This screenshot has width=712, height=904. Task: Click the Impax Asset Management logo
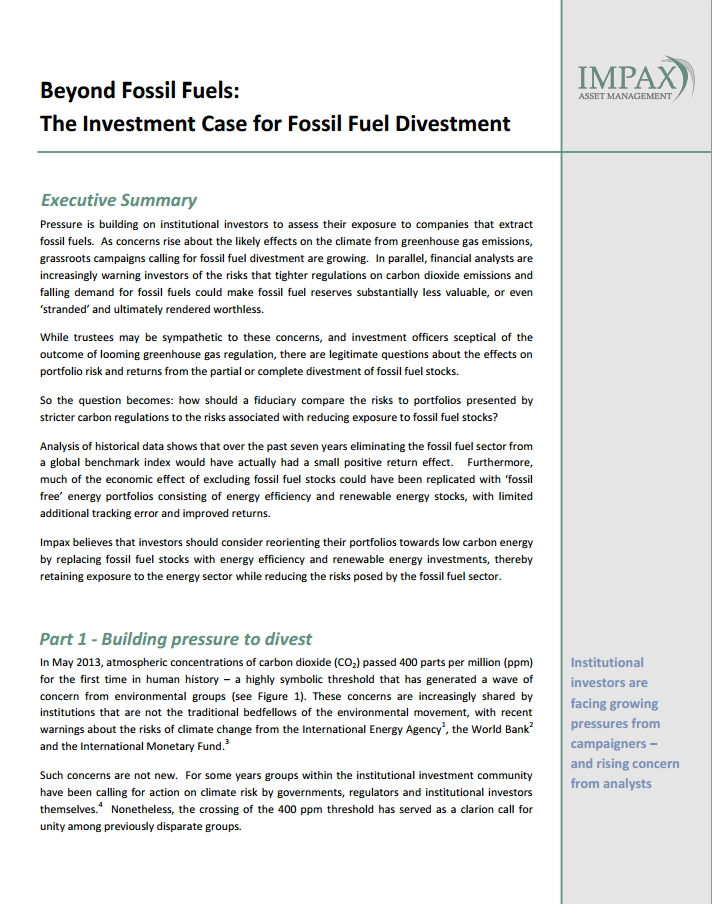point(636,79)
